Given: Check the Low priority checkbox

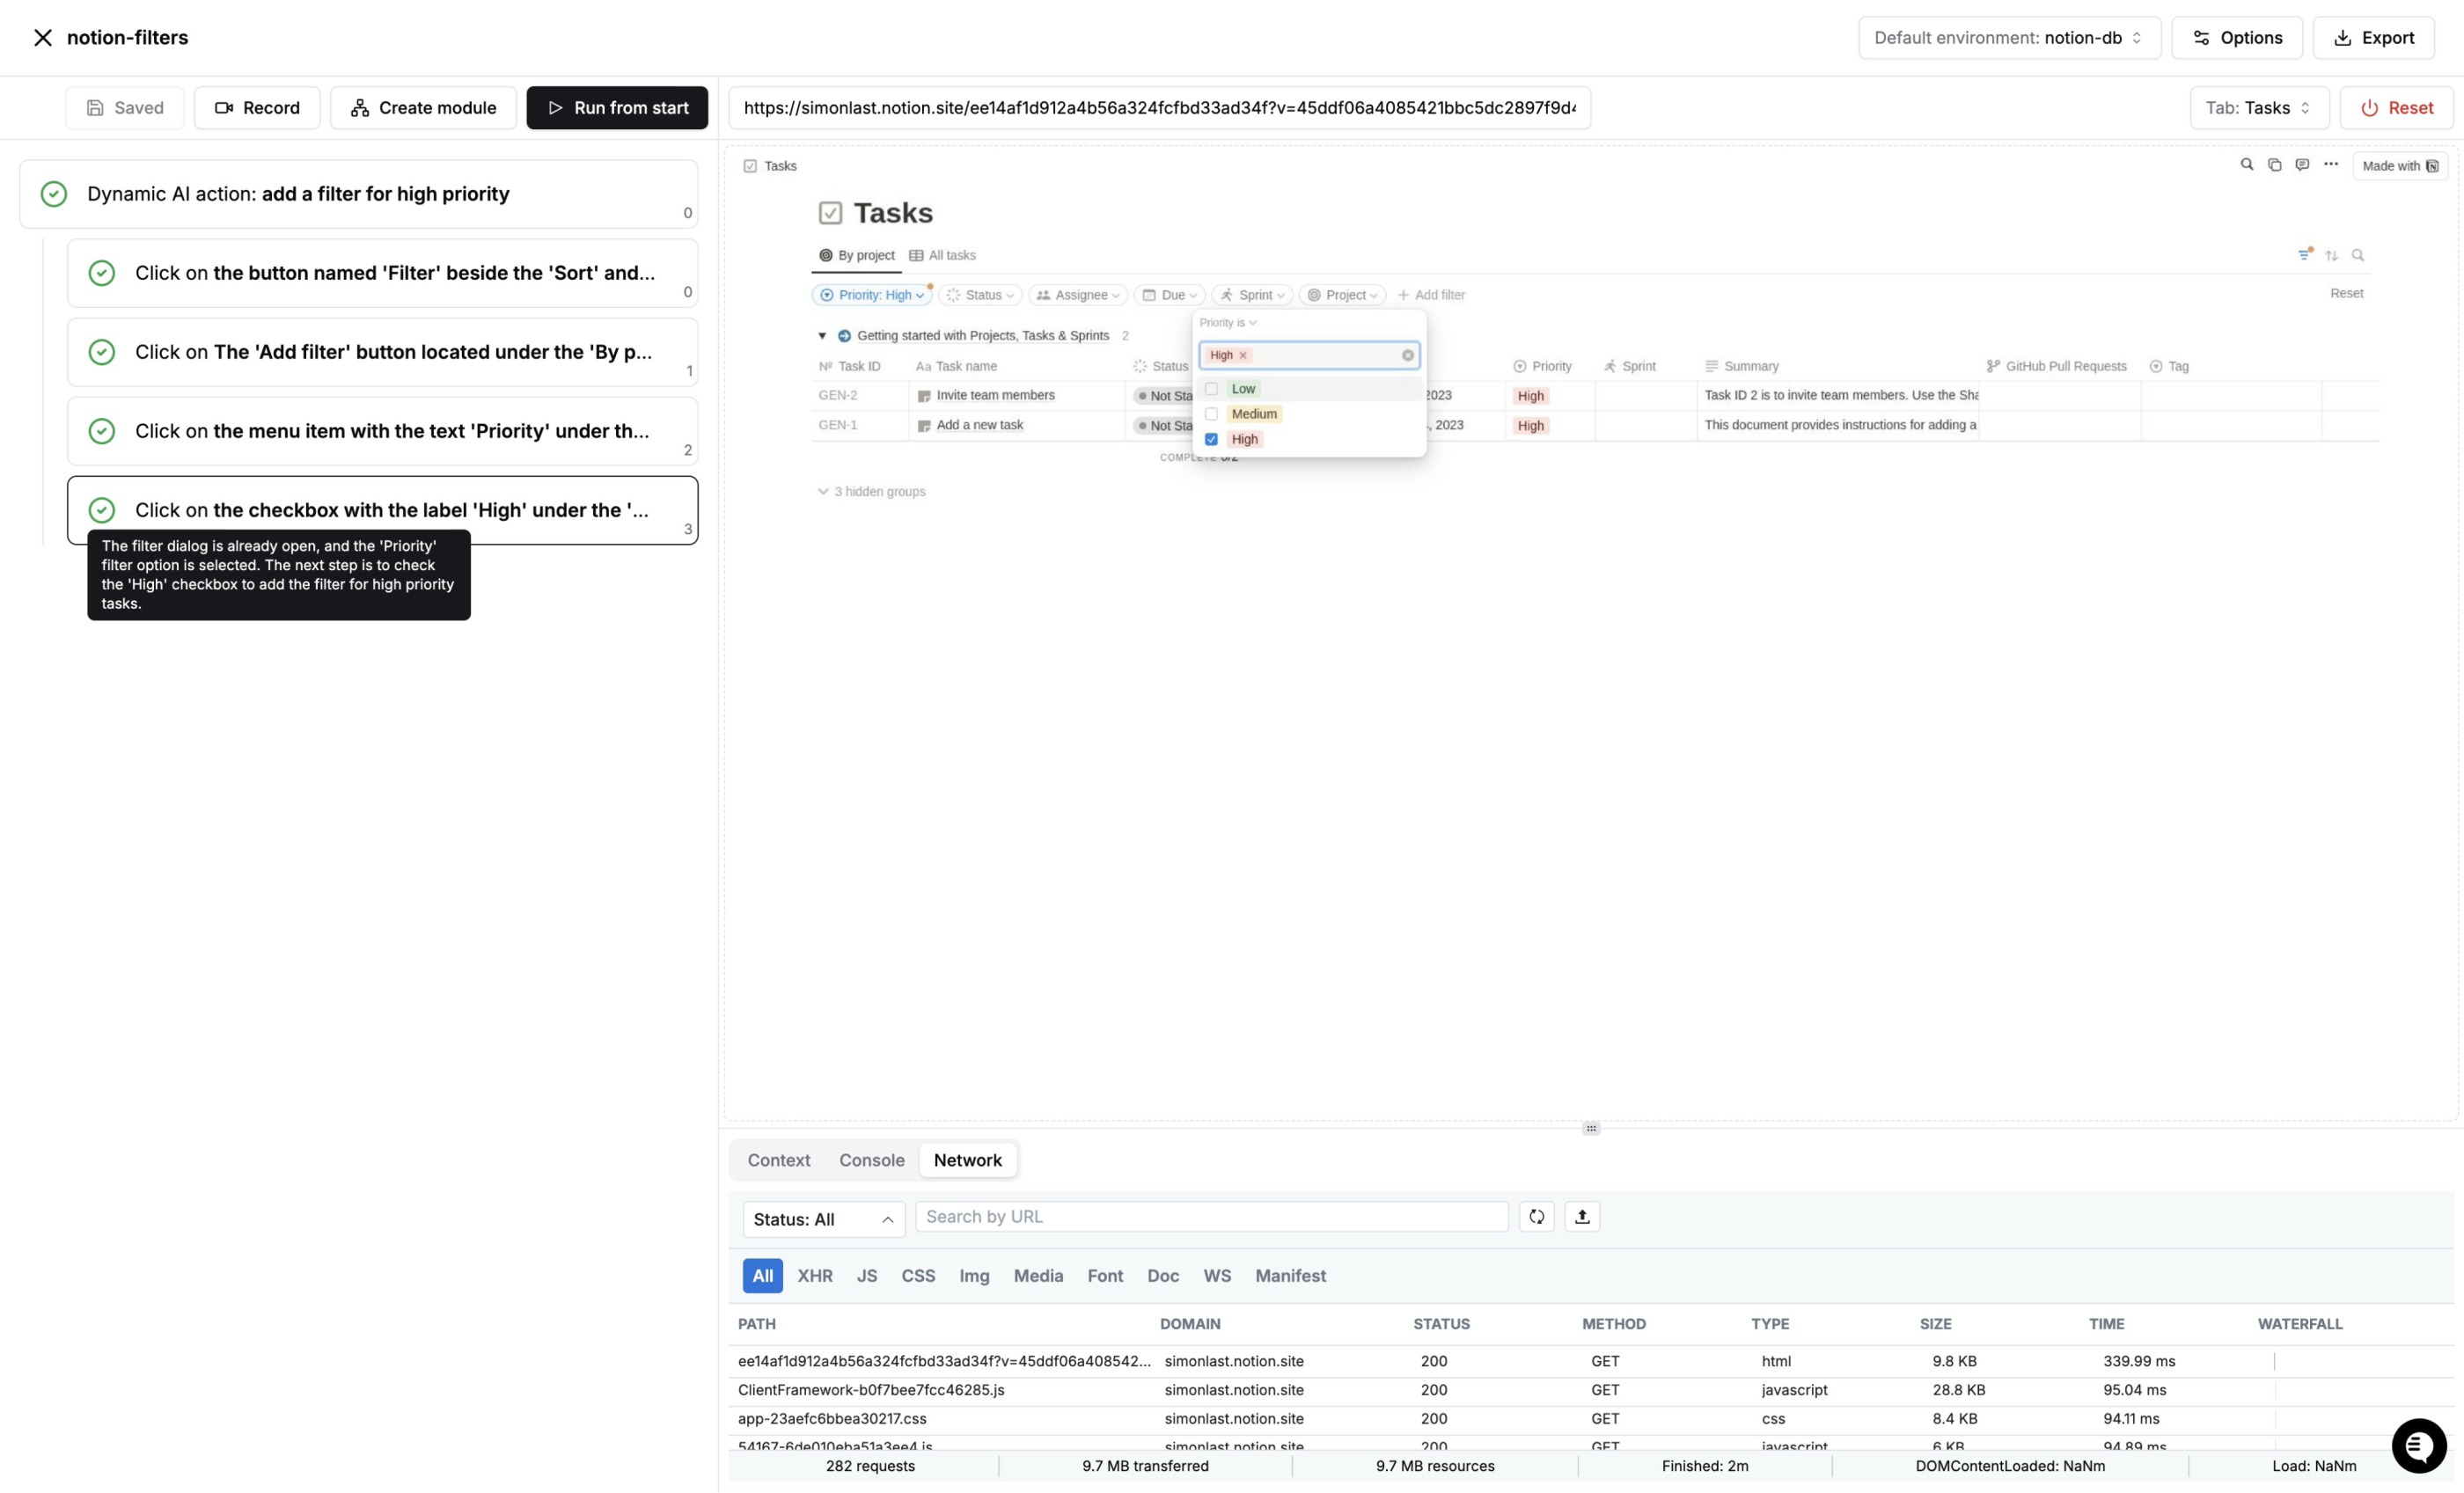Looking at the screenshot, I should point(1211,389).
